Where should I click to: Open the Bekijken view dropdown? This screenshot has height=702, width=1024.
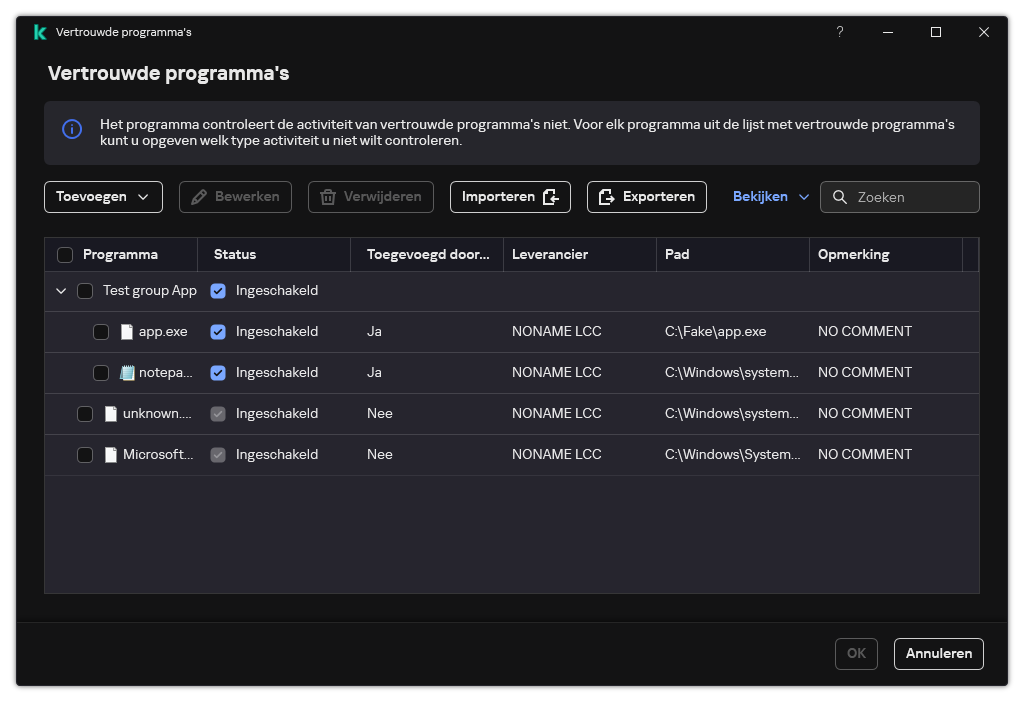(771, 197)
